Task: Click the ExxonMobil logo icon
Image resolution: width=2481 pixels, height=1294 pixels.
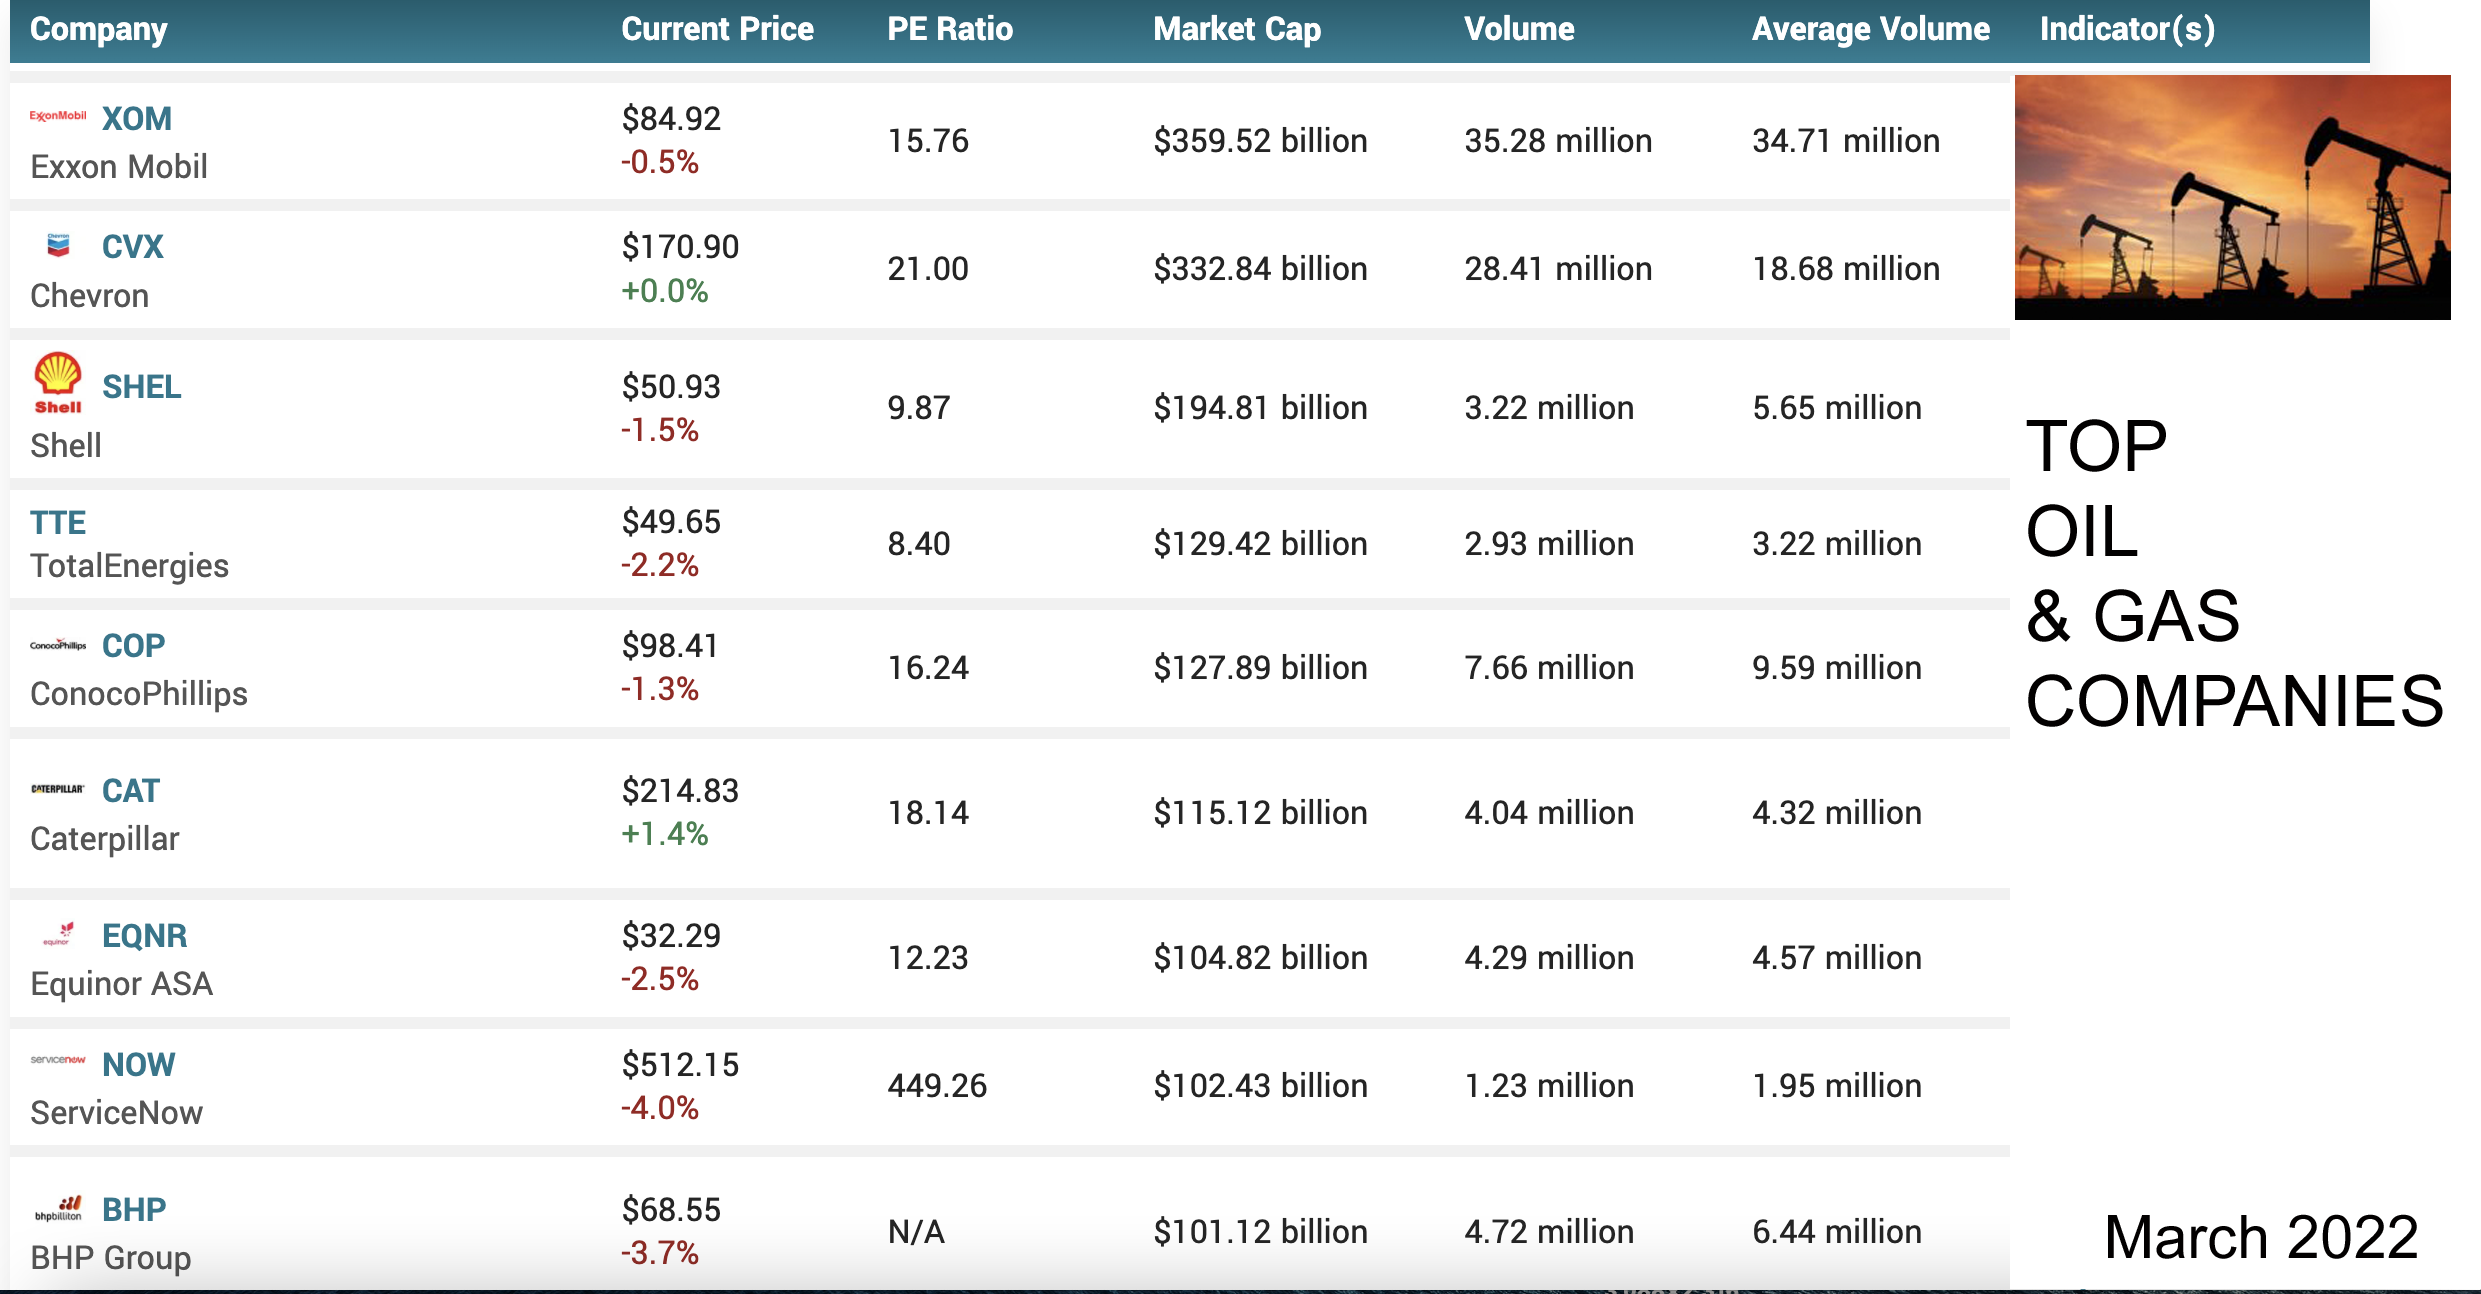Action: pyautogui.click(x=57, y=116)
